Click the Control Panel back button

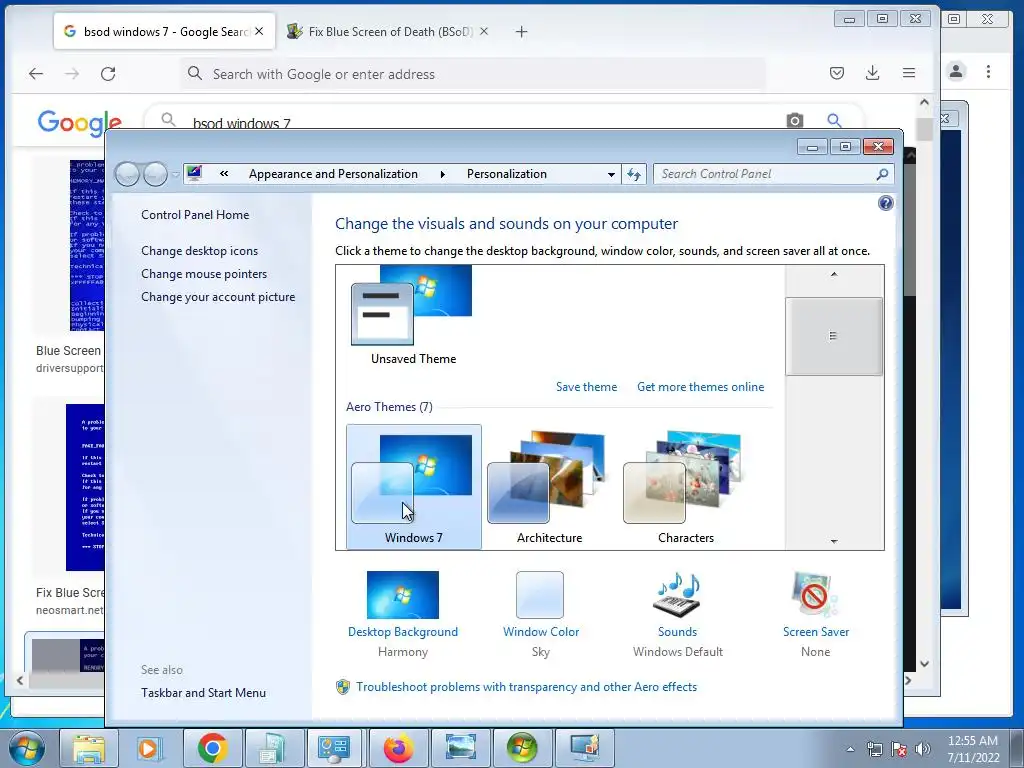click(127, 174)
